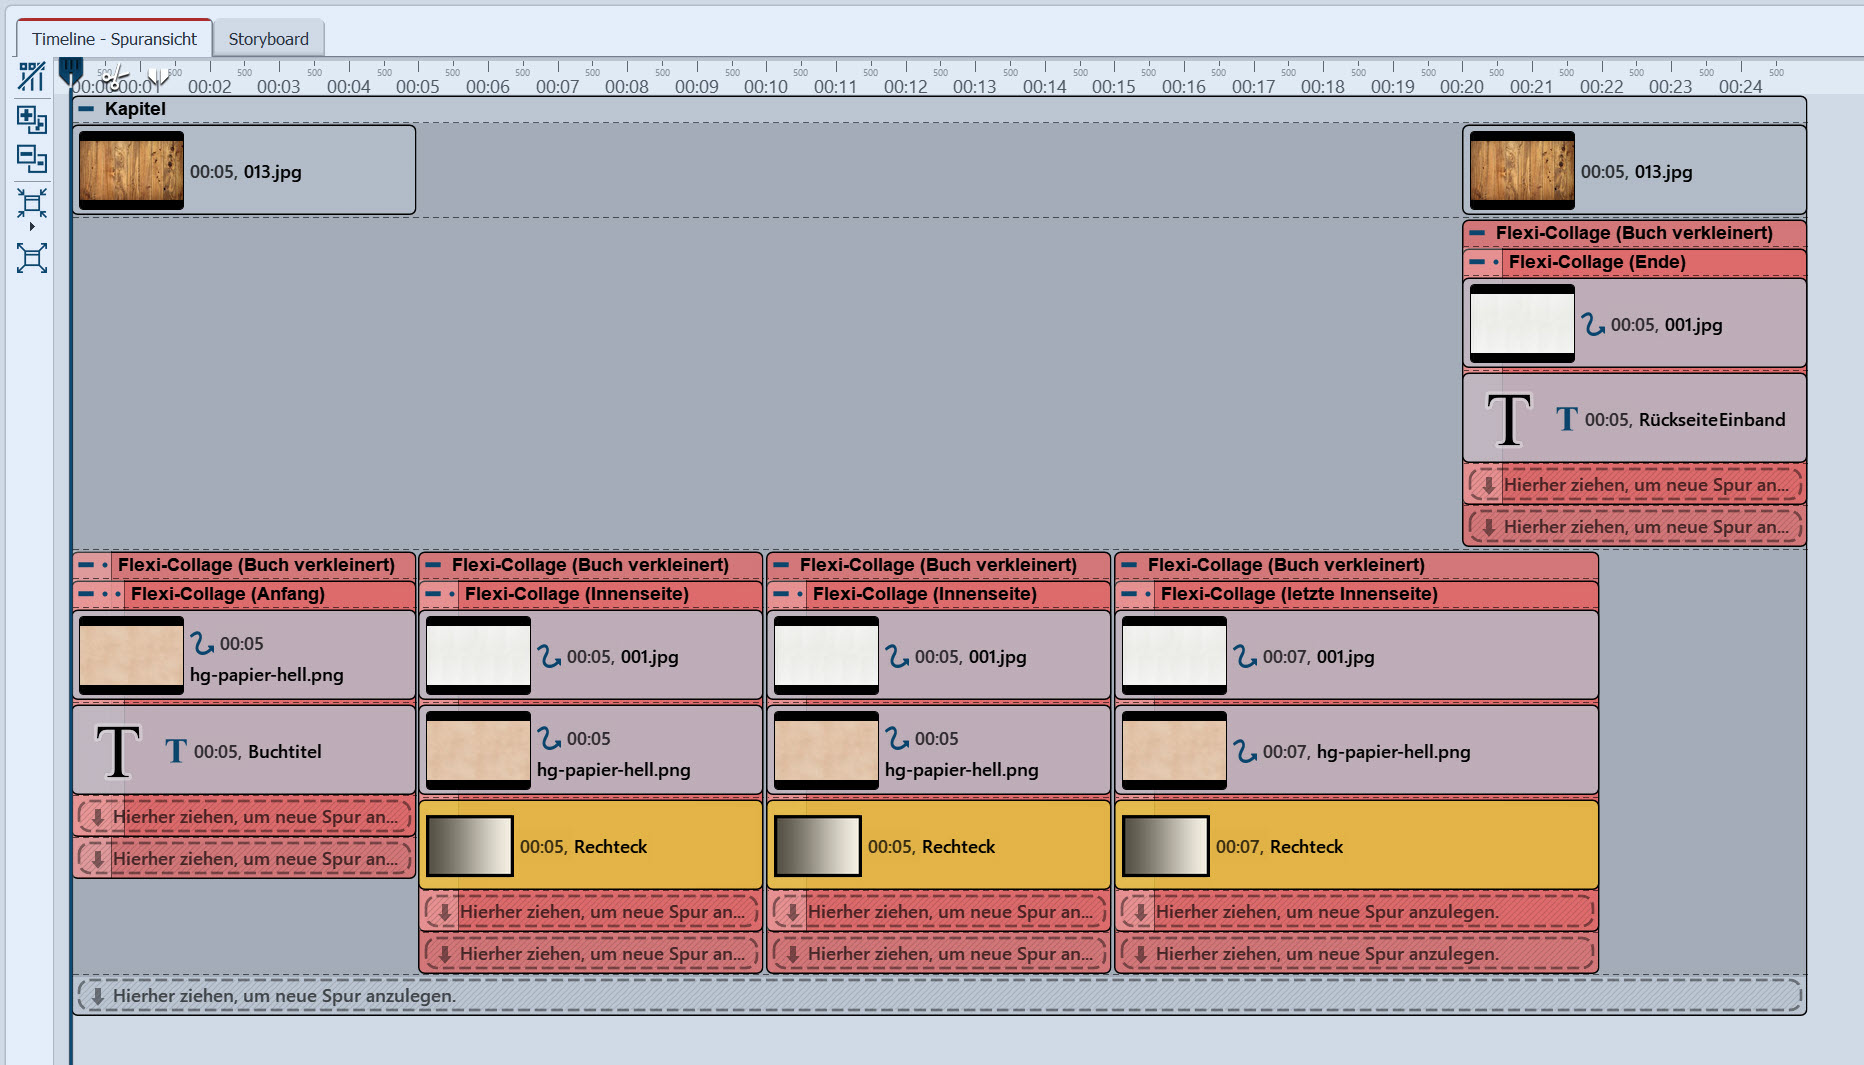Click the zoom icon with outward arrows
The width and height of the screenshot is (1864, 1065).
tap(32, 258)
